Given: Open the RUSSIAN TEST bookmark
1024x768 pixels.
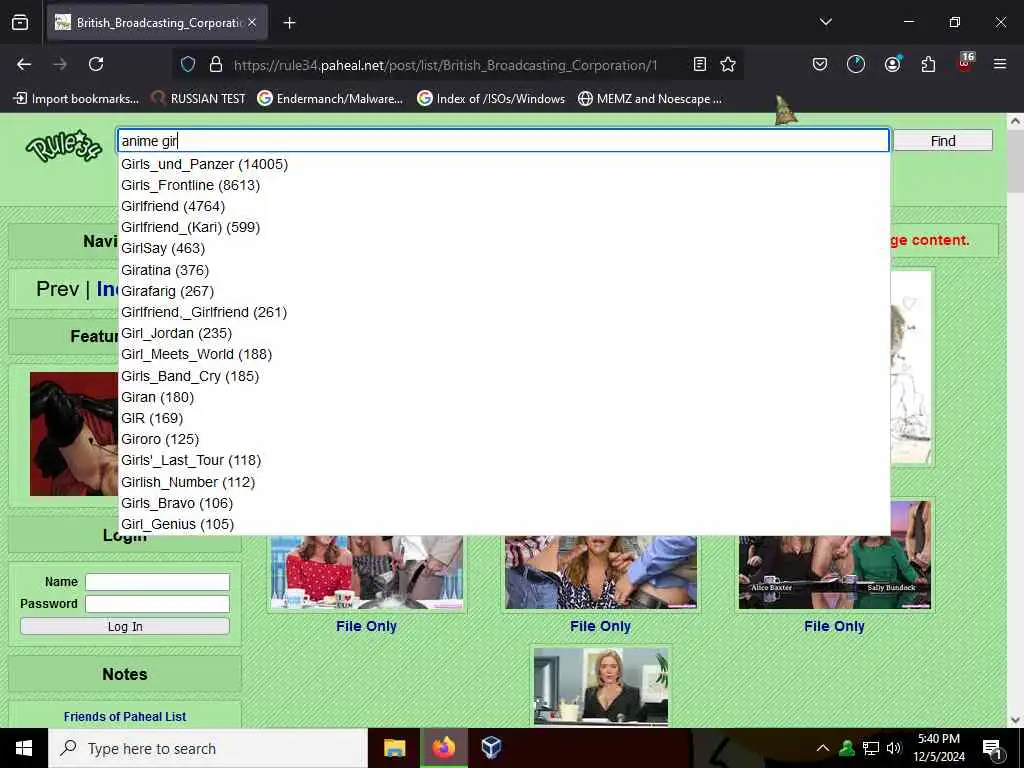Looking at the screenshot, I should coord(199,99).
